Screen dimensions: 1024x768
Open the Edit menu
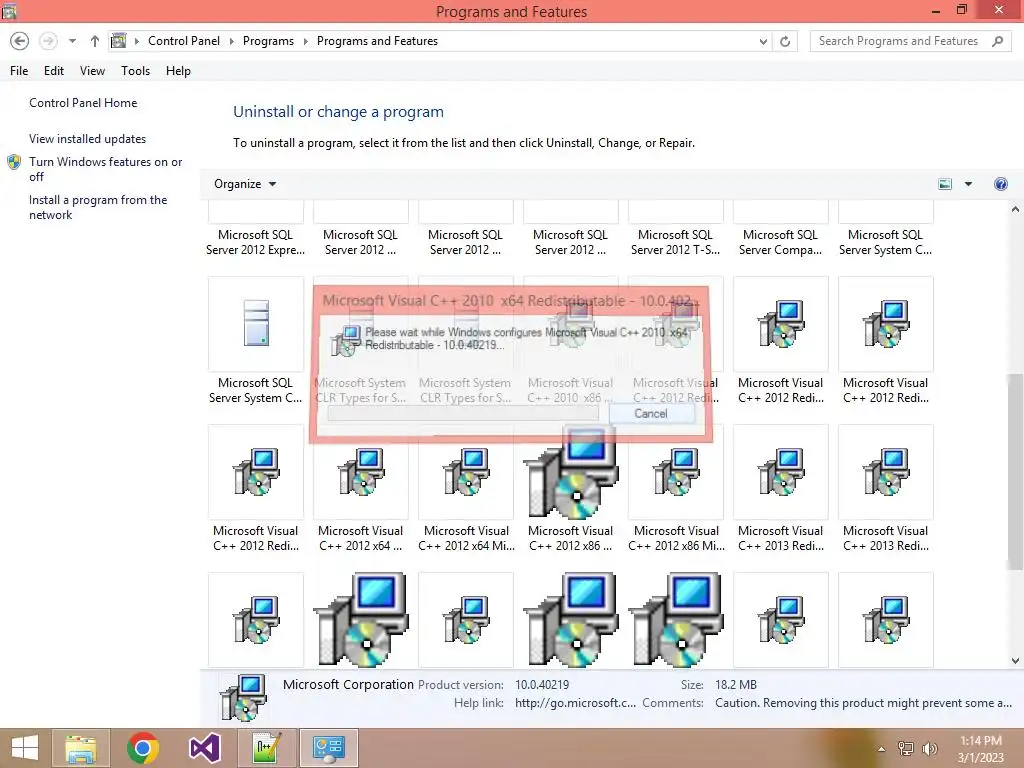pyautogui.click(x=54, y=71)
